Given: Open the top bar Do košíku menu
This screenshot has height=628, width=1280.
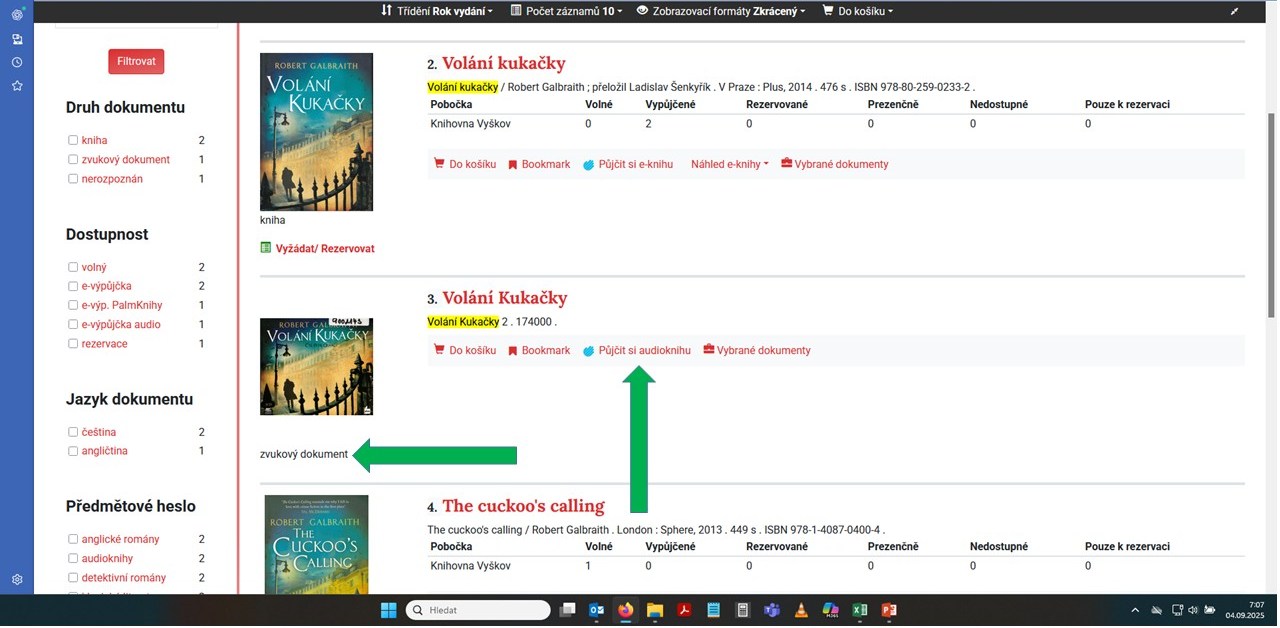Looking at the screenshot, I should coord(857,11).
